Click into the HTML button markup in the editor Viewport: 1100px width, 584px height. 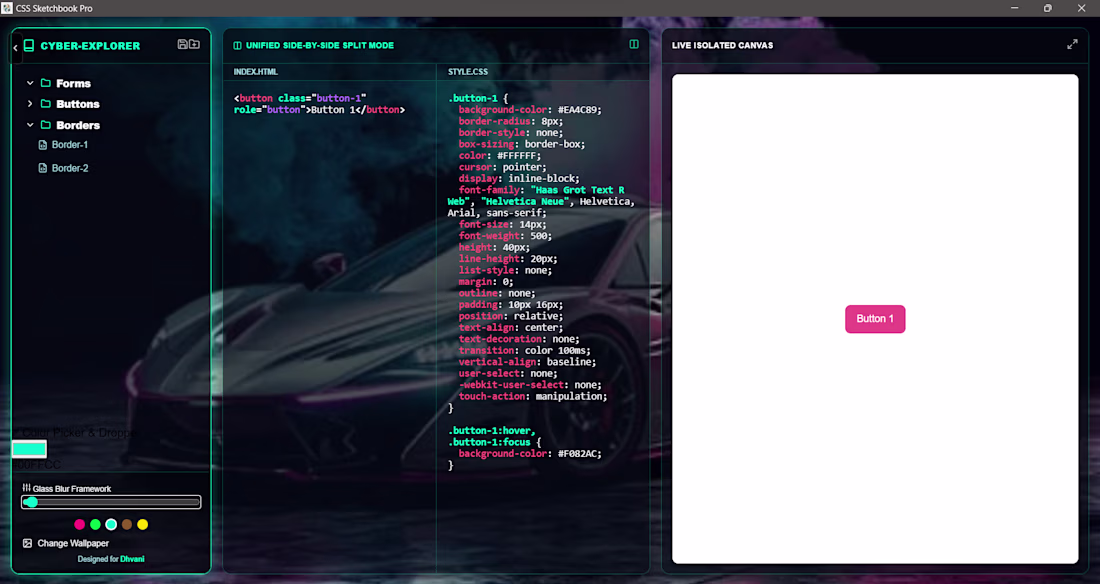point(319,104)
